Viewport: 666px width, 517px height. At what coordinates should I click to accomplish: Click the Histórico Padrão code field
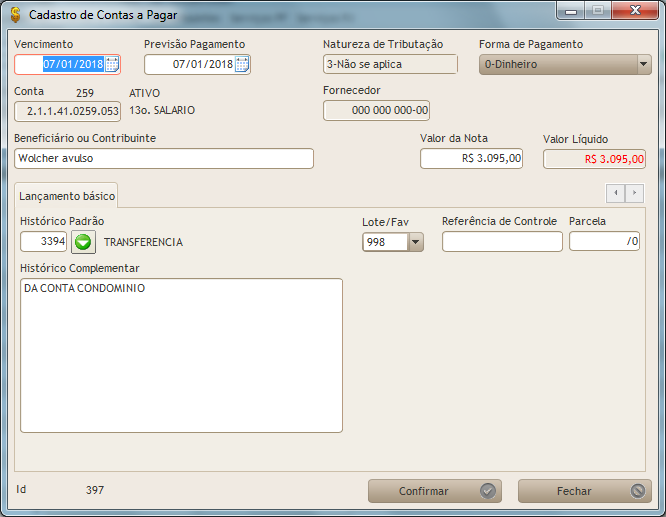pyautogui.click(x=44, y=242)
